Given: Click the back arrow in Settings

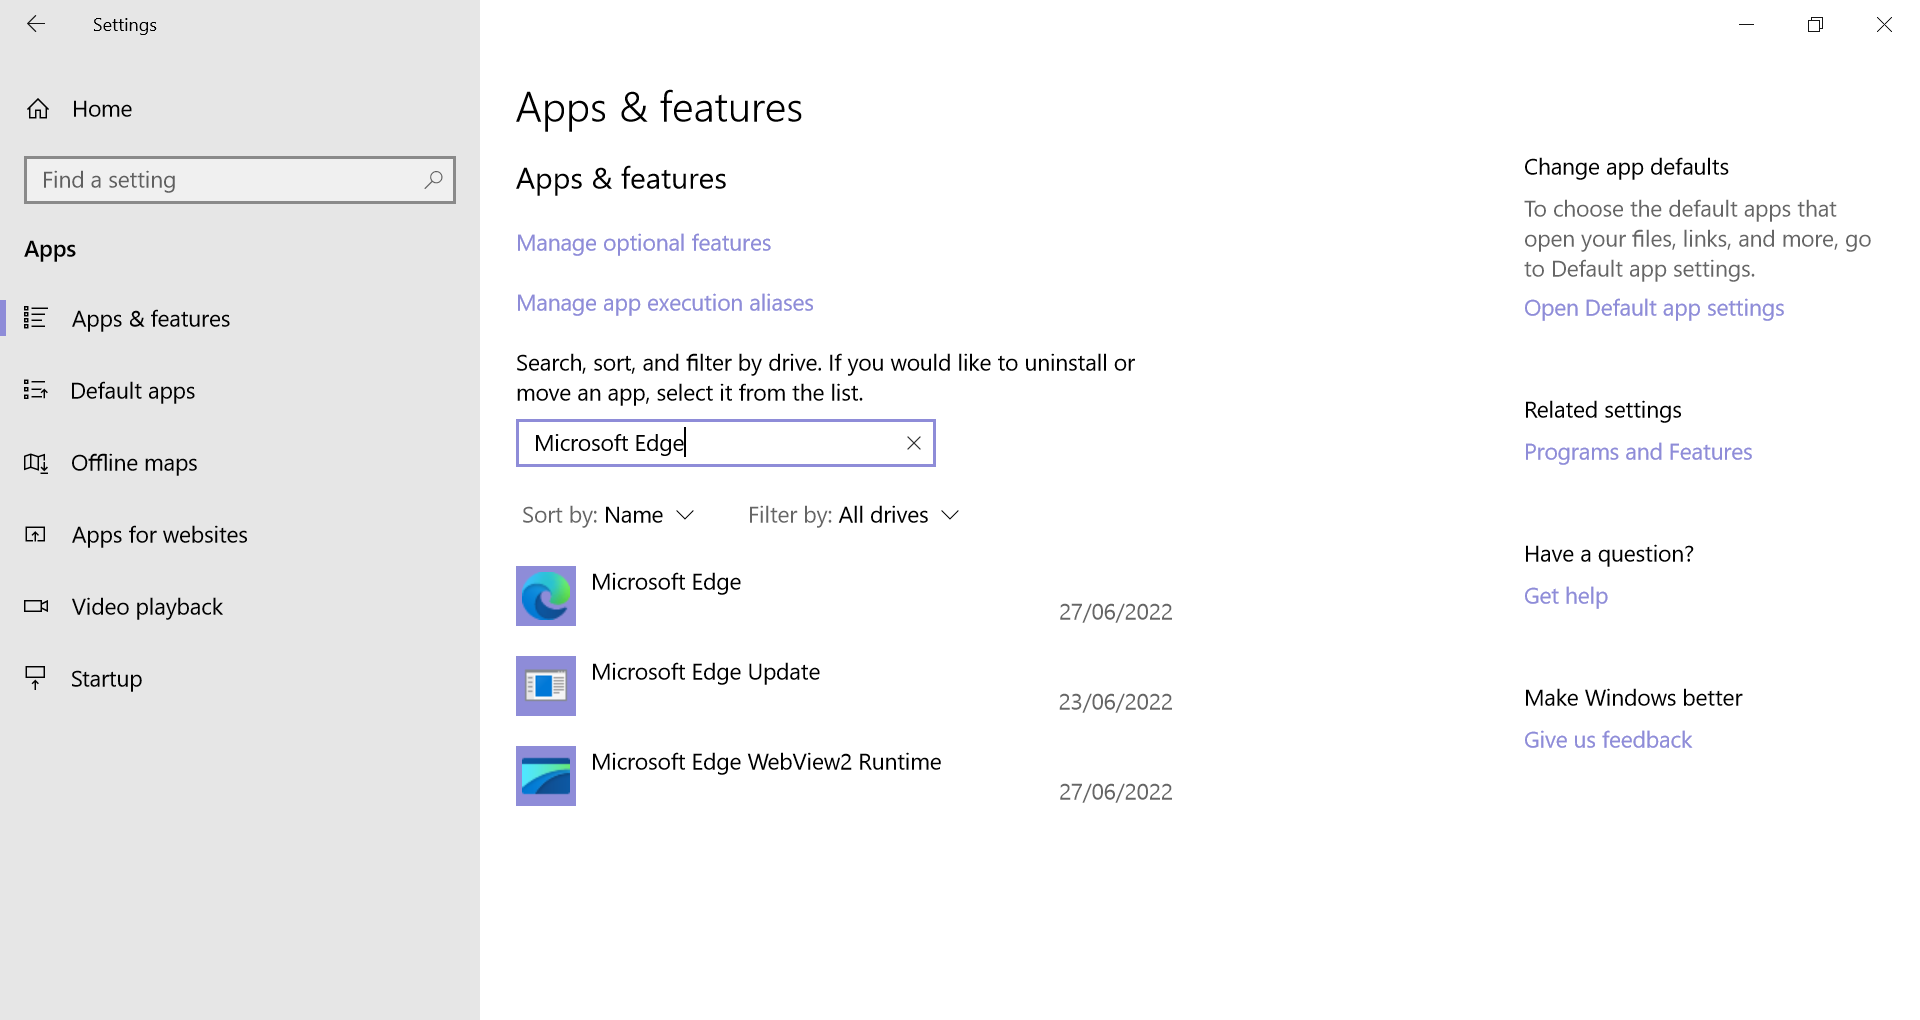Looking at the screenshot, I should point(36,24).
